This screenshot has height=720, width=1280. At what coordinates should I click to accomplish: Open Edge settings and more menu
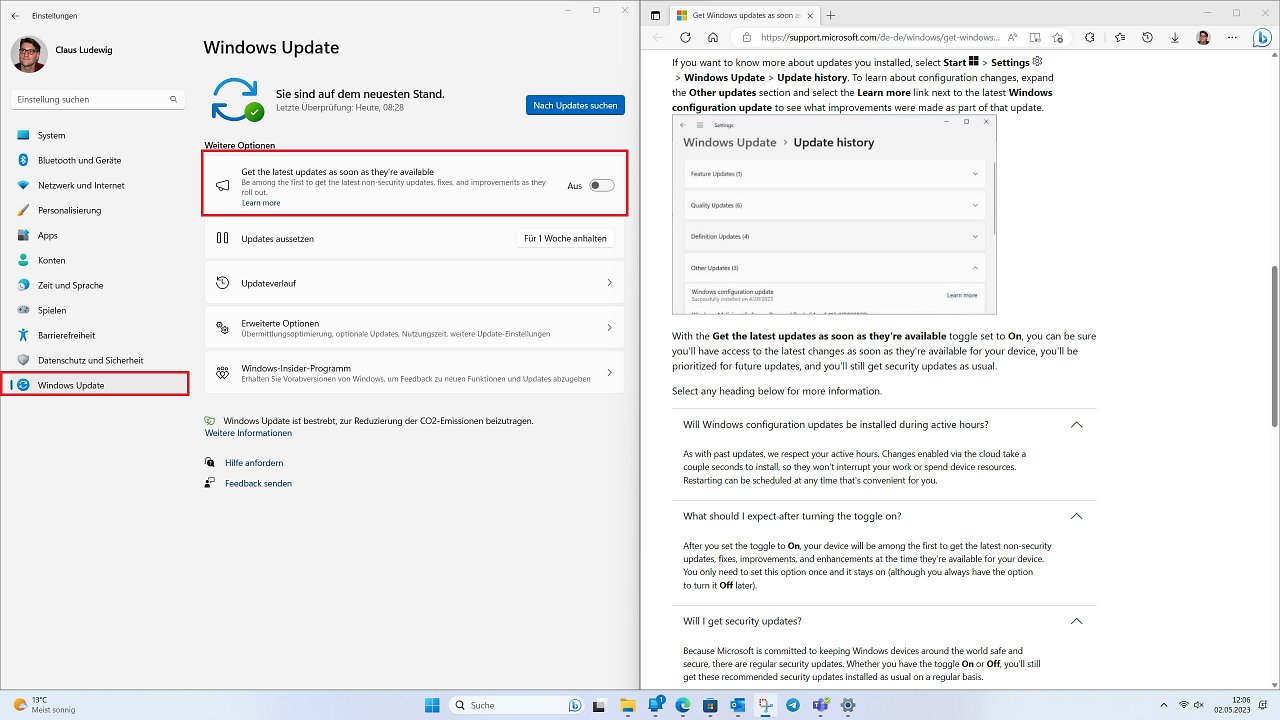pyautogui.click(x=1231, y=37)
